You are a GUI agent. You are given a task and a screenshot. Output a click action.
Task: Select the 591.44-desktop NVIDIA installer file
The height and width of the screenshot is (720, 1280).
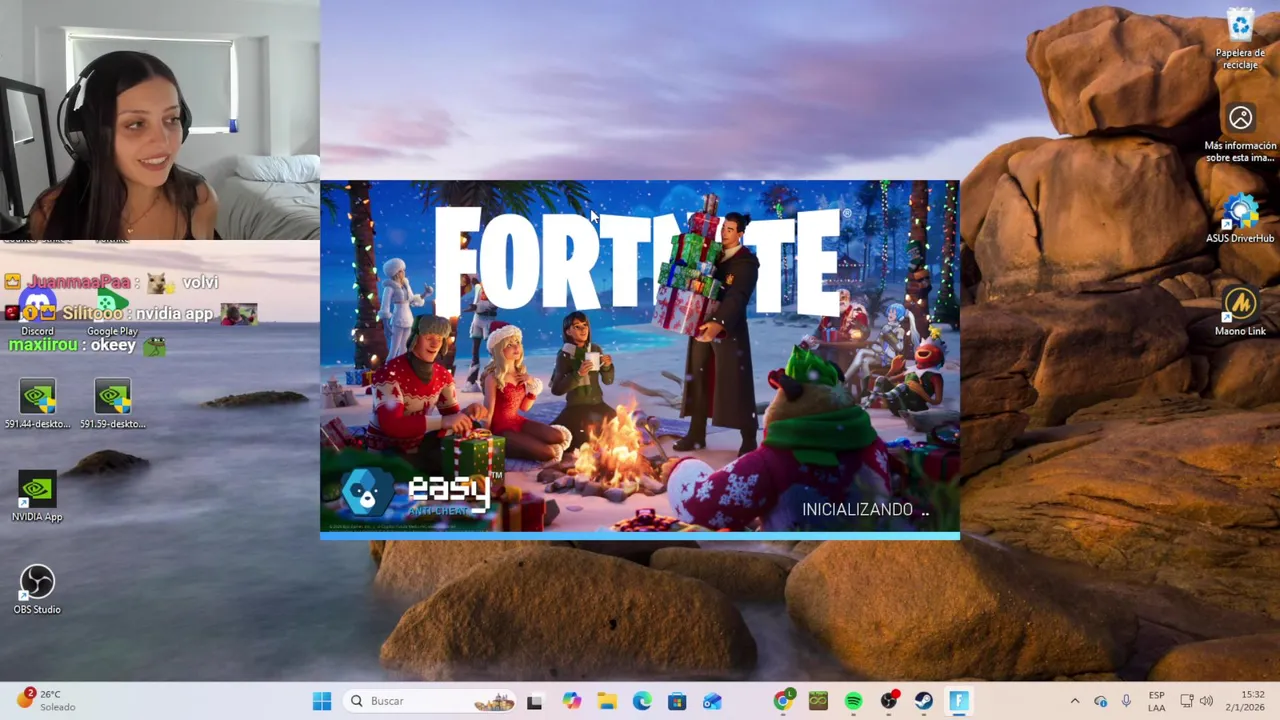tap(37, 404)
